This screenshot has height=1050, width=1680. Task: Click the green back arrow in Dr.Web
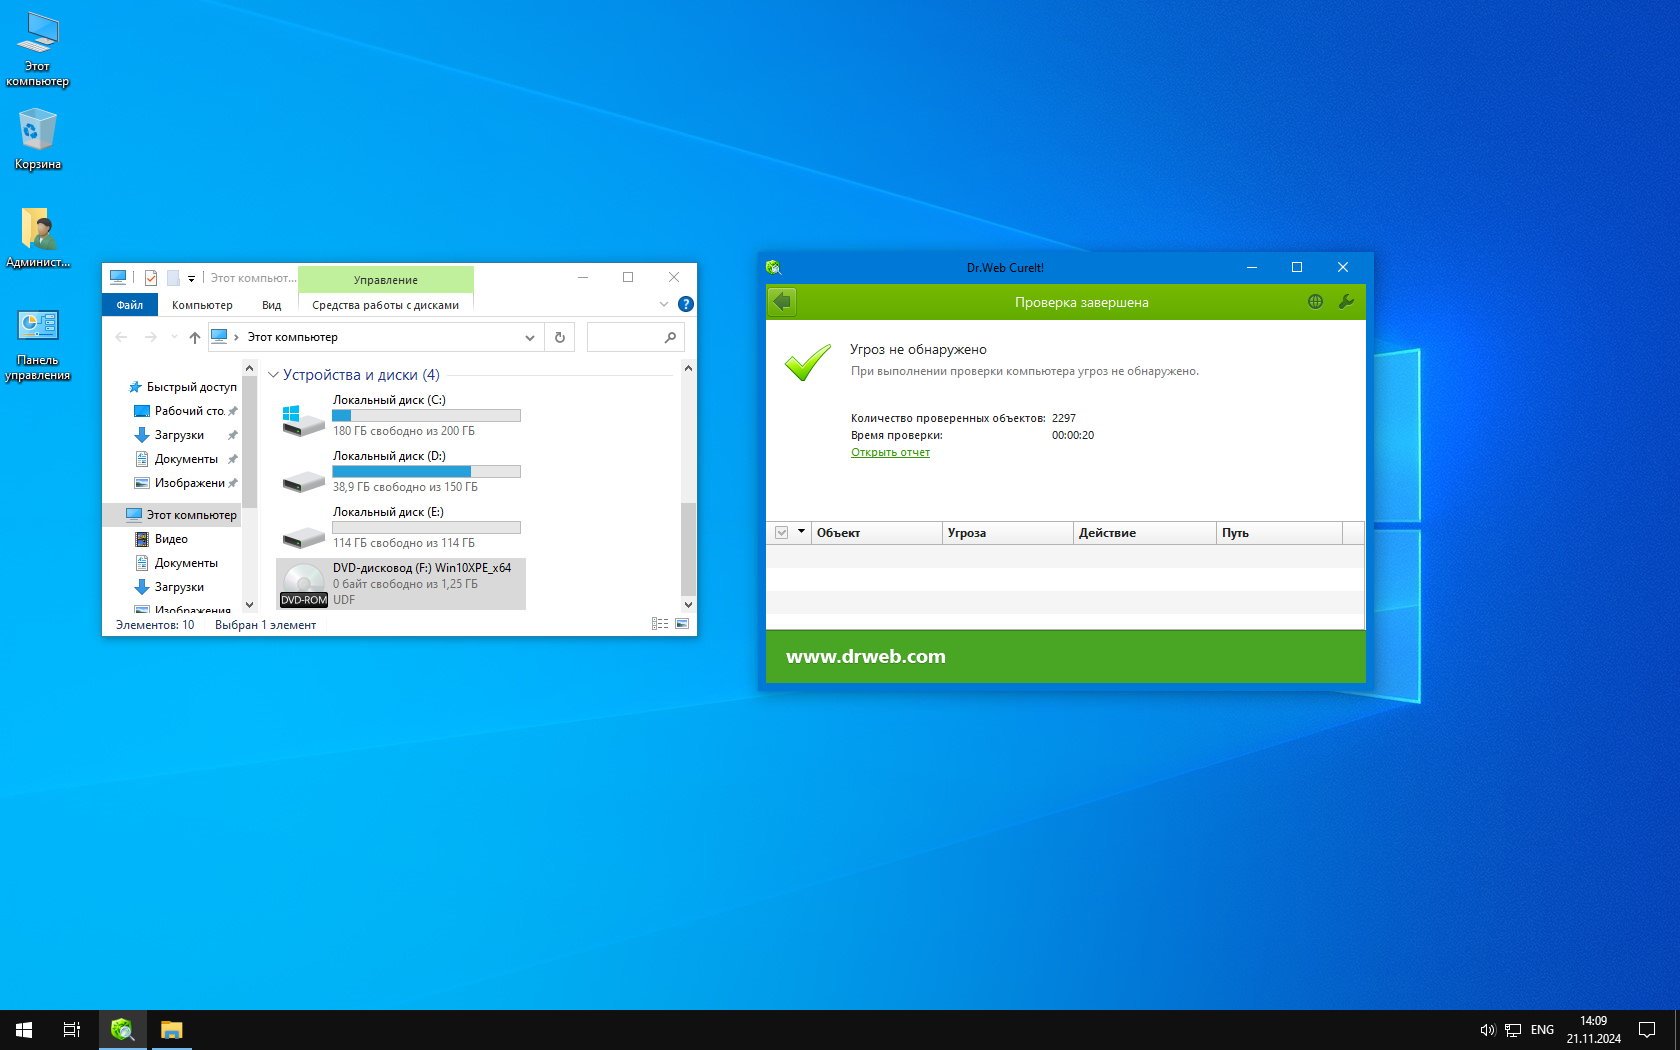(x=782, y=302)
